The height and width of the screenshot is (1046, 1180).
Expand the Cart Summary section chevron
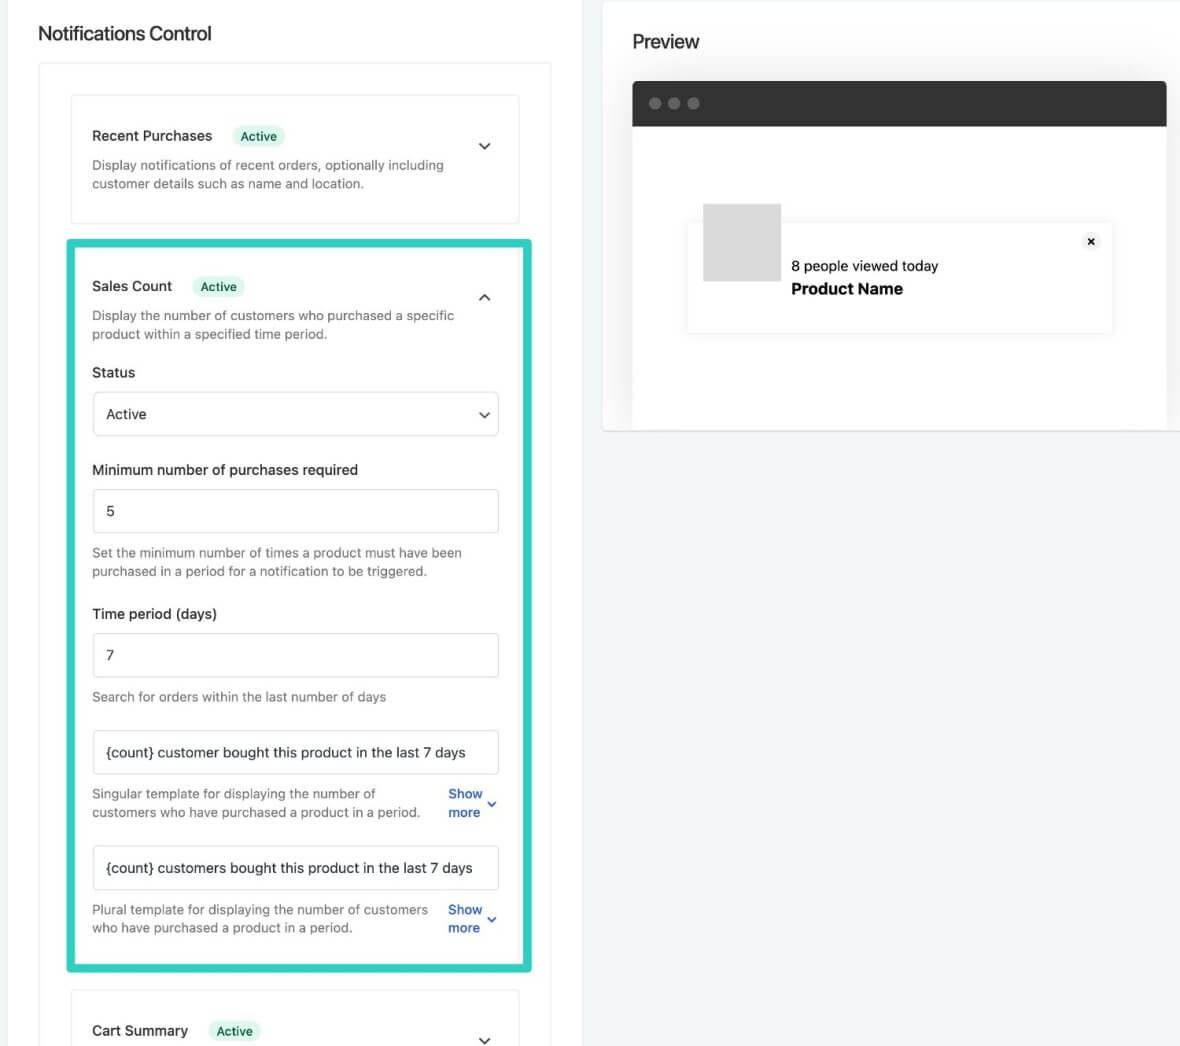tap(484, 1040)
